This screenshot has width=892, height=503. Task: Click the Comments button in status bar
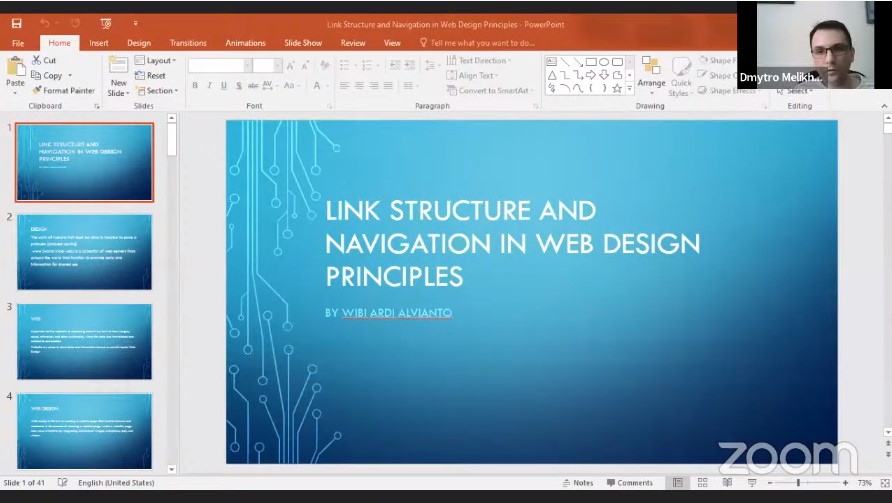(x=630, y=483)
